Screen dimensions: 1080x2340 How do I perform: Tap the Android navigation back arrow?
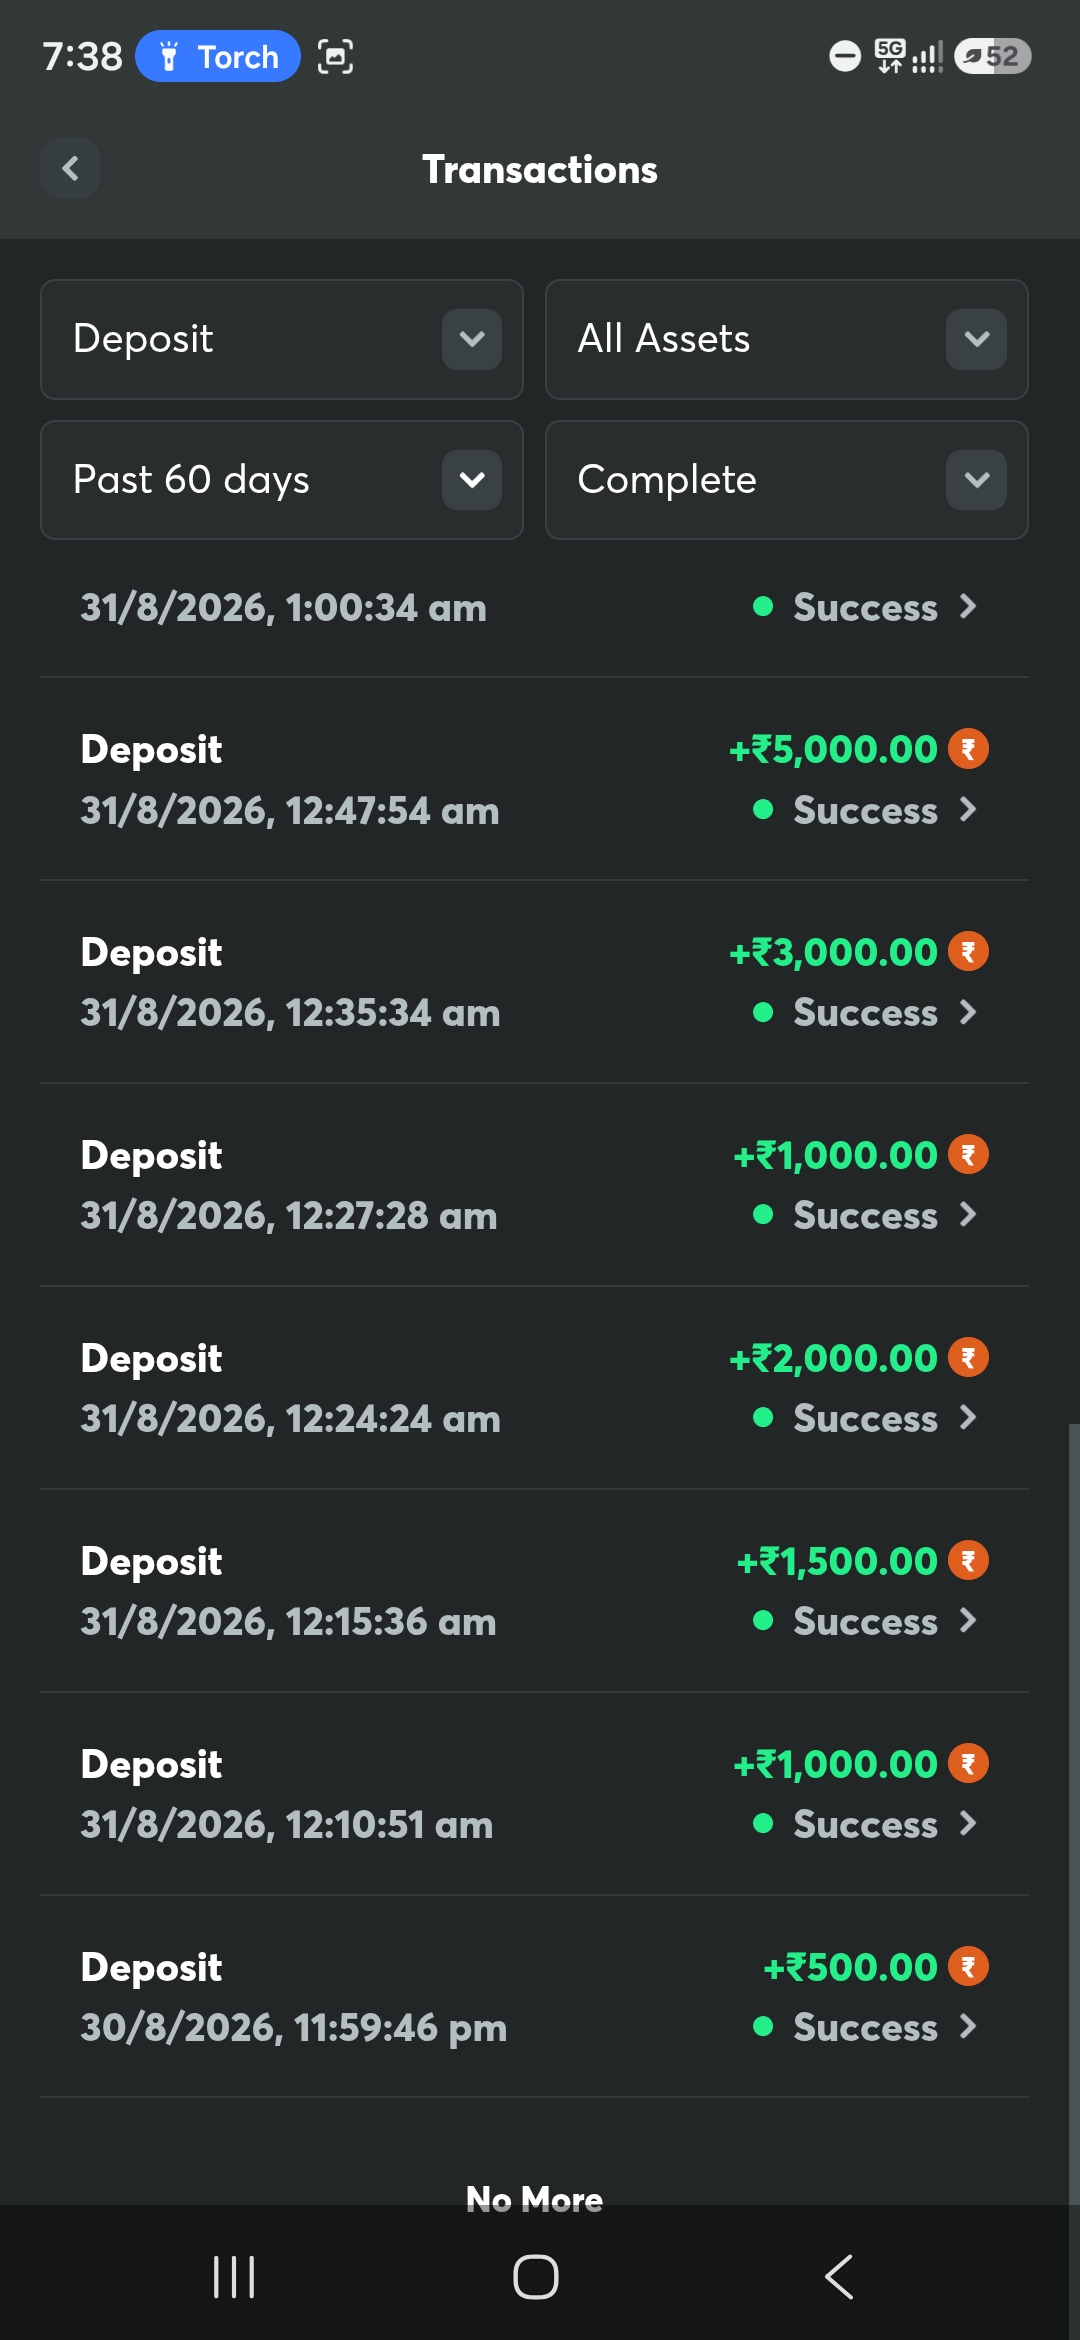pos(839,2277)
